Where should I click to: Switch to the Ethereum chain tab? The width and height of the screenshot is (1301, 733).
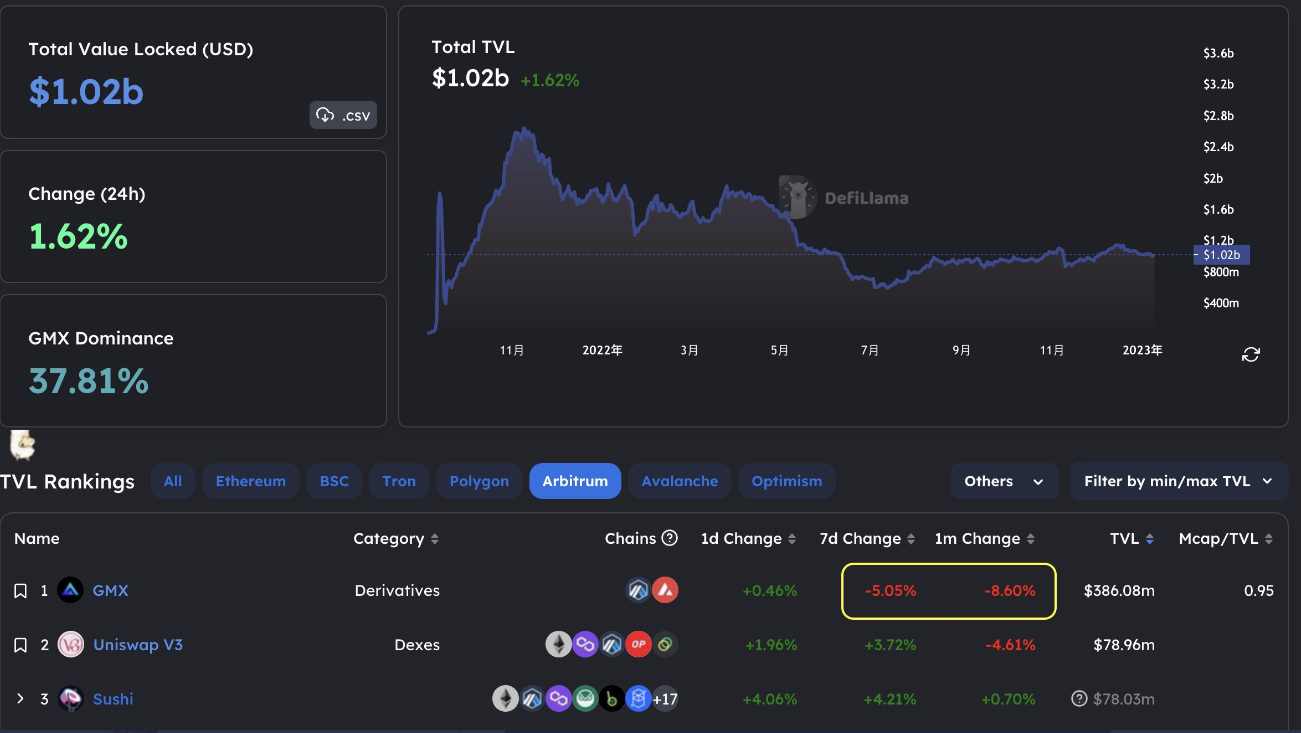pos(251,481)
